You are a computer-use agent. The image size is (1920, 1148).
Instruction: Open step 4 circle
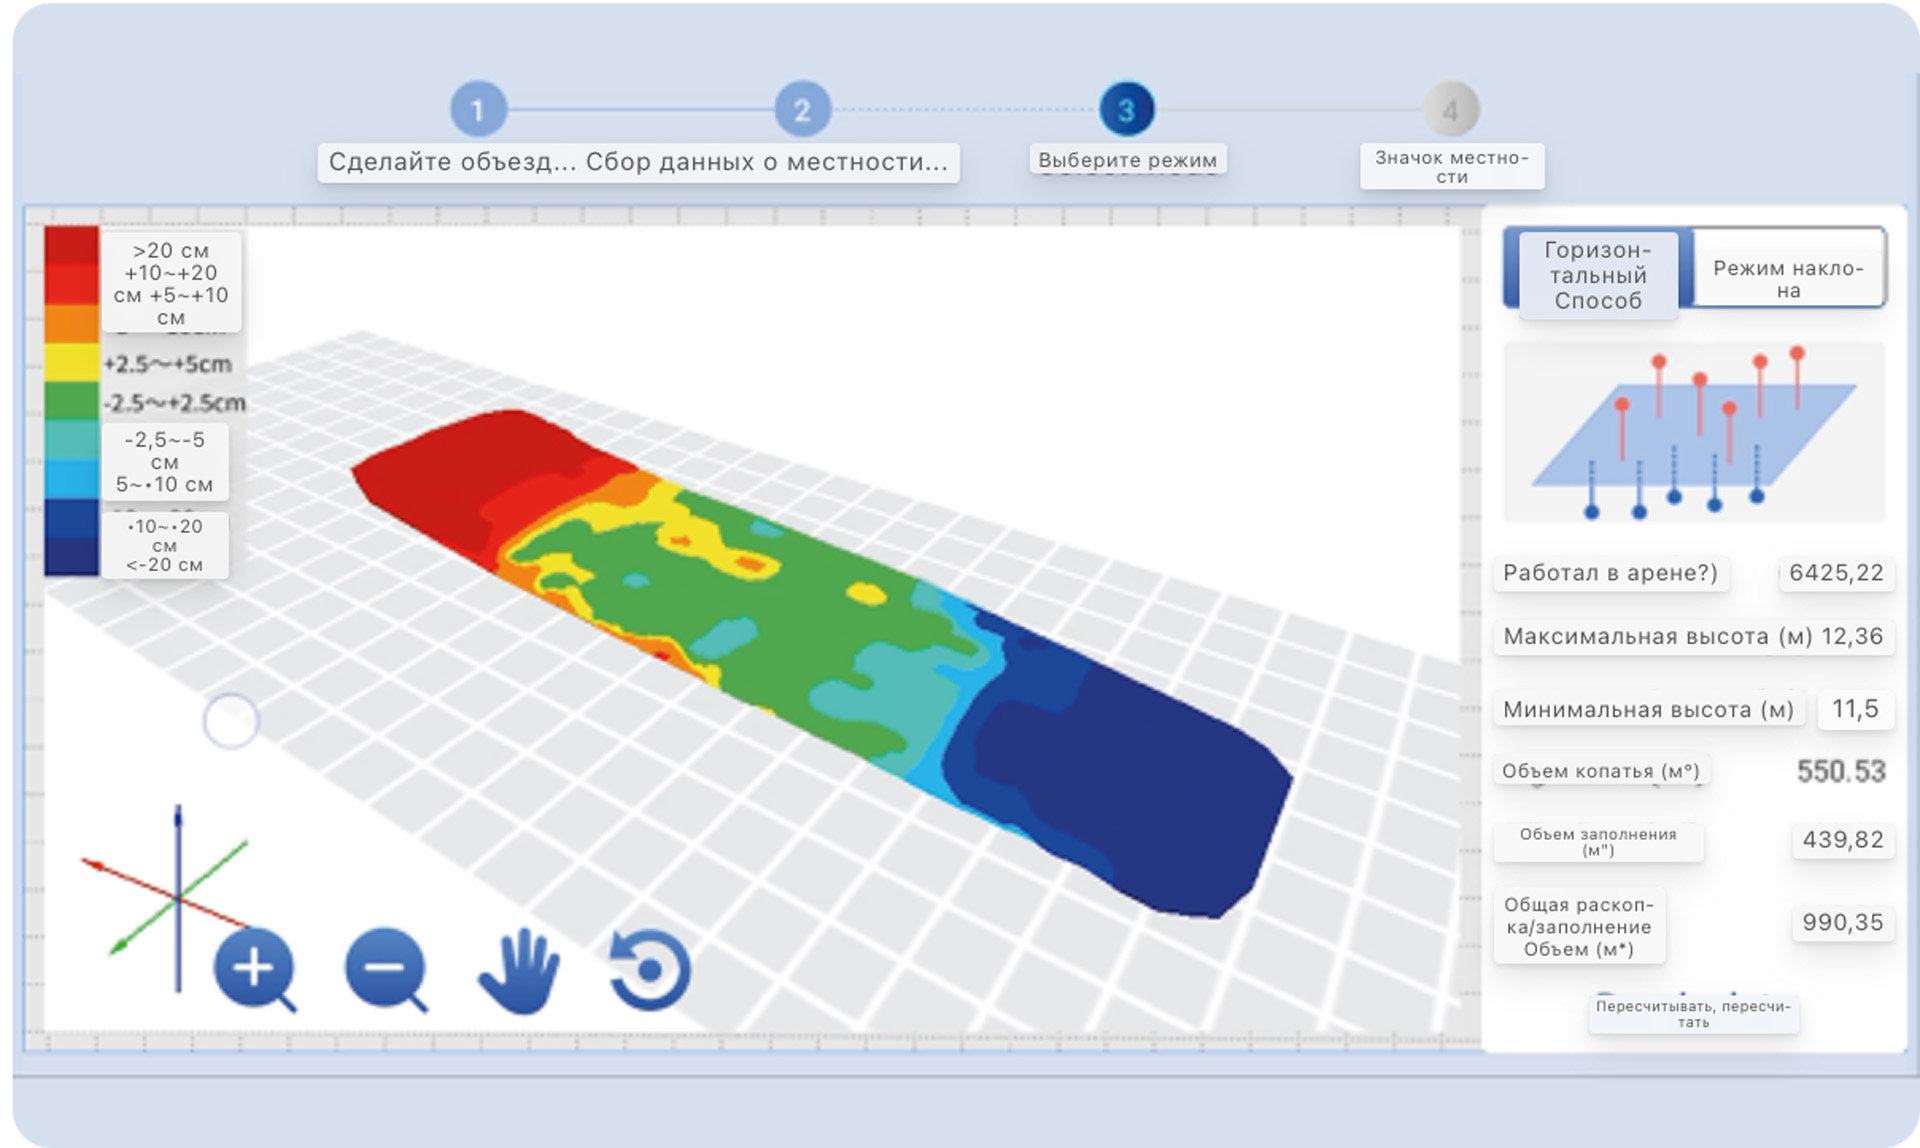1451,109
